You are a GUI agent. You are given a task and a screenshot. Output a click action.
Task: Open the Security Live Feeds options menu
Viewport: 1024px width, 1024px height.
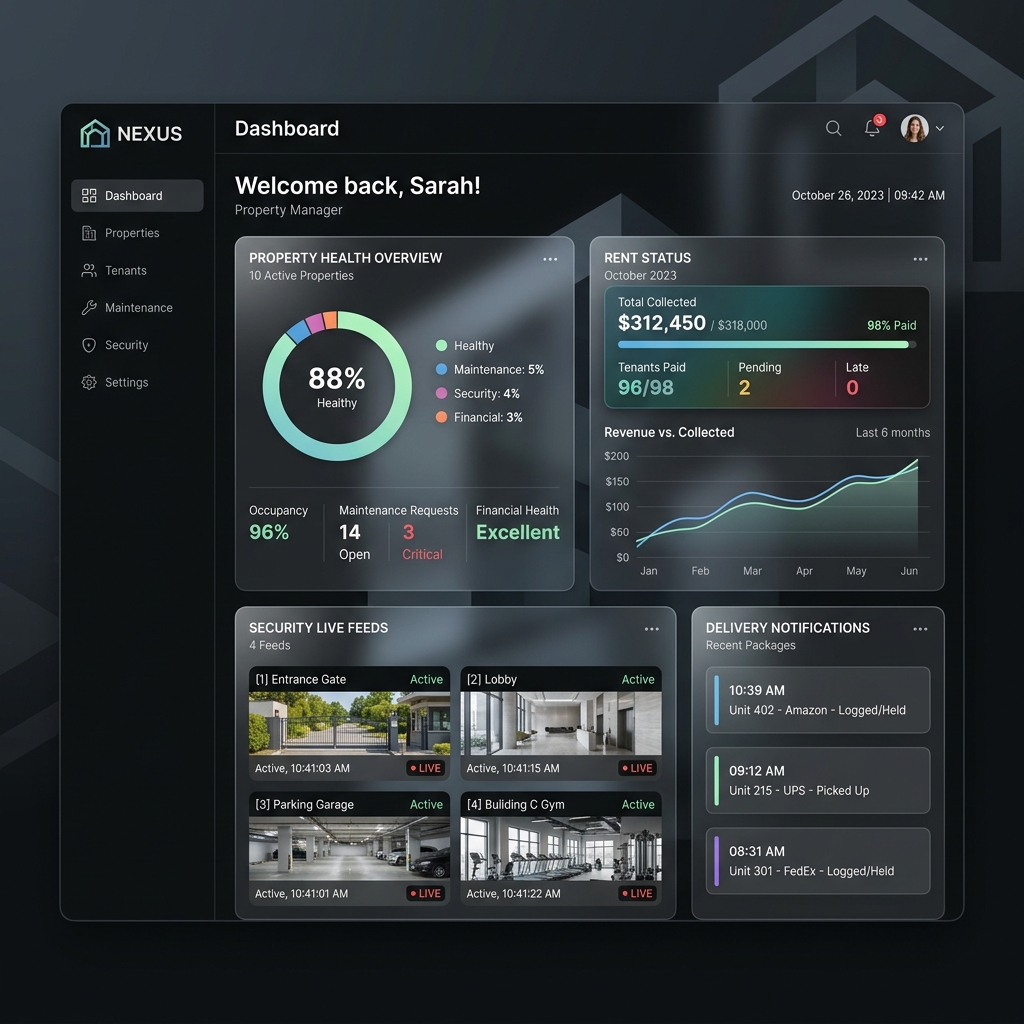(652, 629)
